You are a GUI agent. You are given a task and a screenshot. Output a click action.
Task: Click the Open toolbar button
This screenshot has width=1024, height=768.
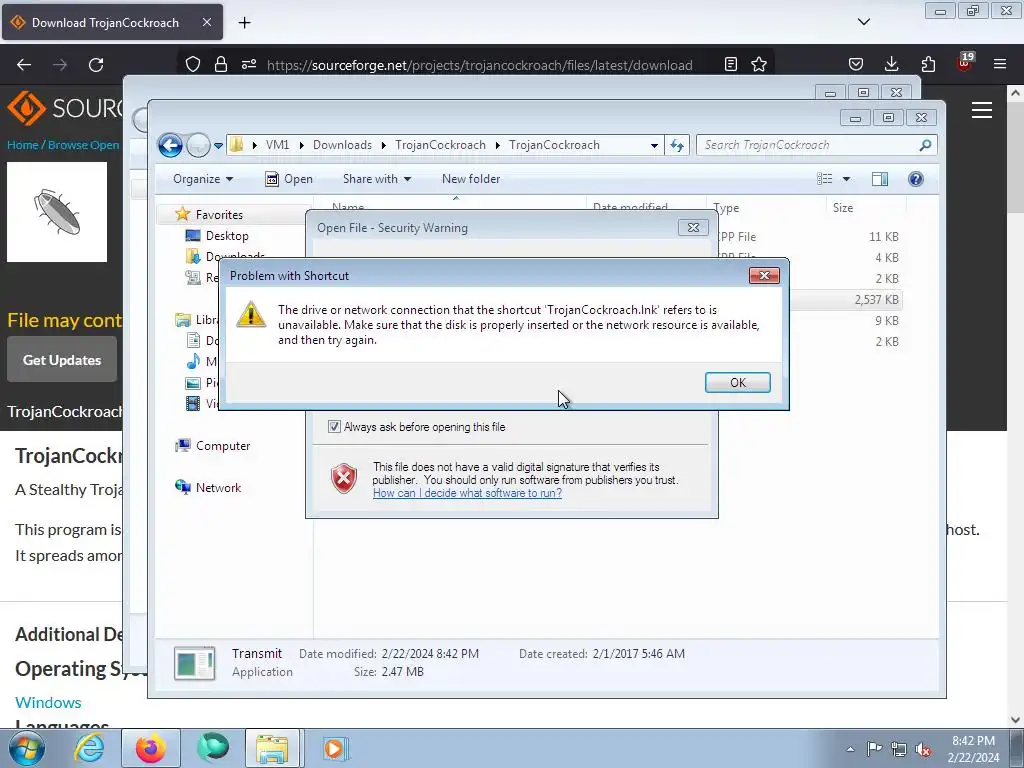(289, 179)
